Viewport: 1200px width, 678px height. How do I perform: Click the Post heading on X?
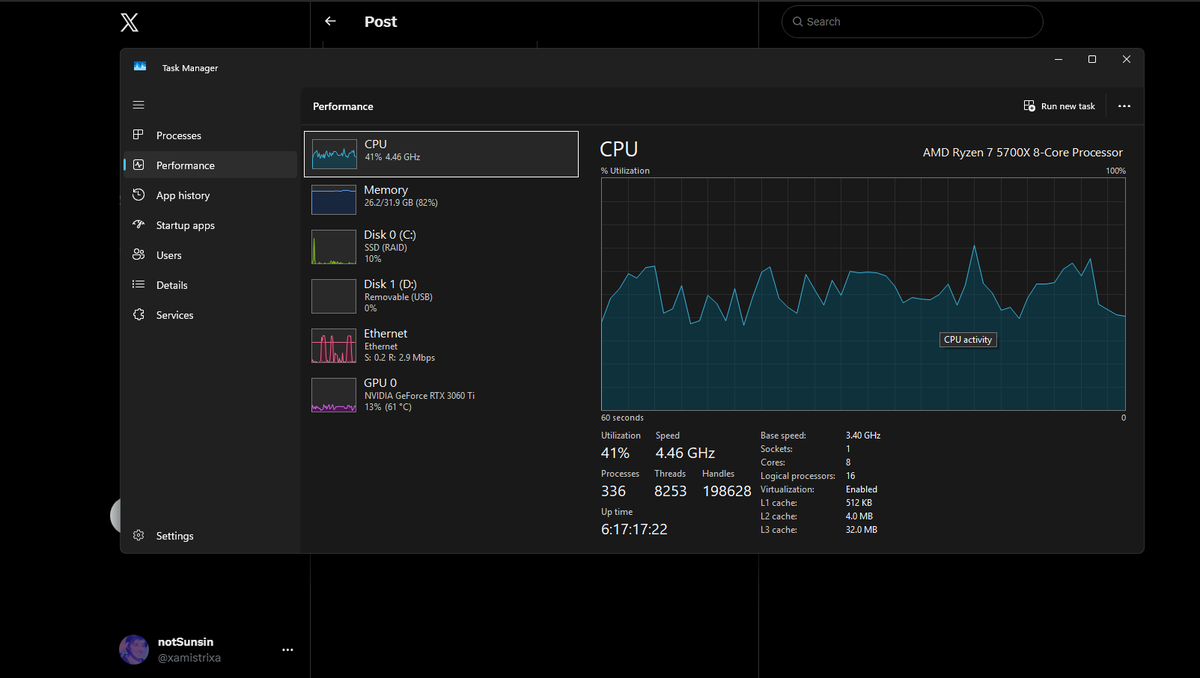click(x=381, y=21)
